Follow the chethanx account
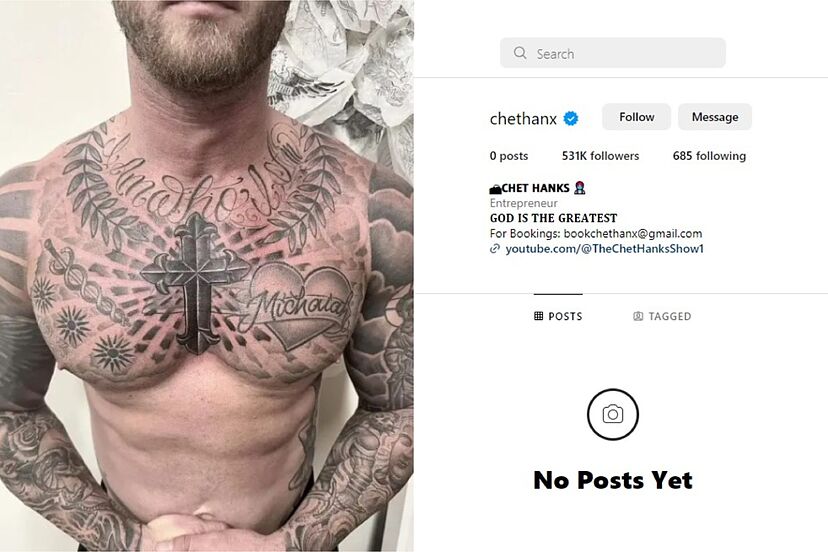The height and width of the screenshot is (552, 828). tap(636, 117)
